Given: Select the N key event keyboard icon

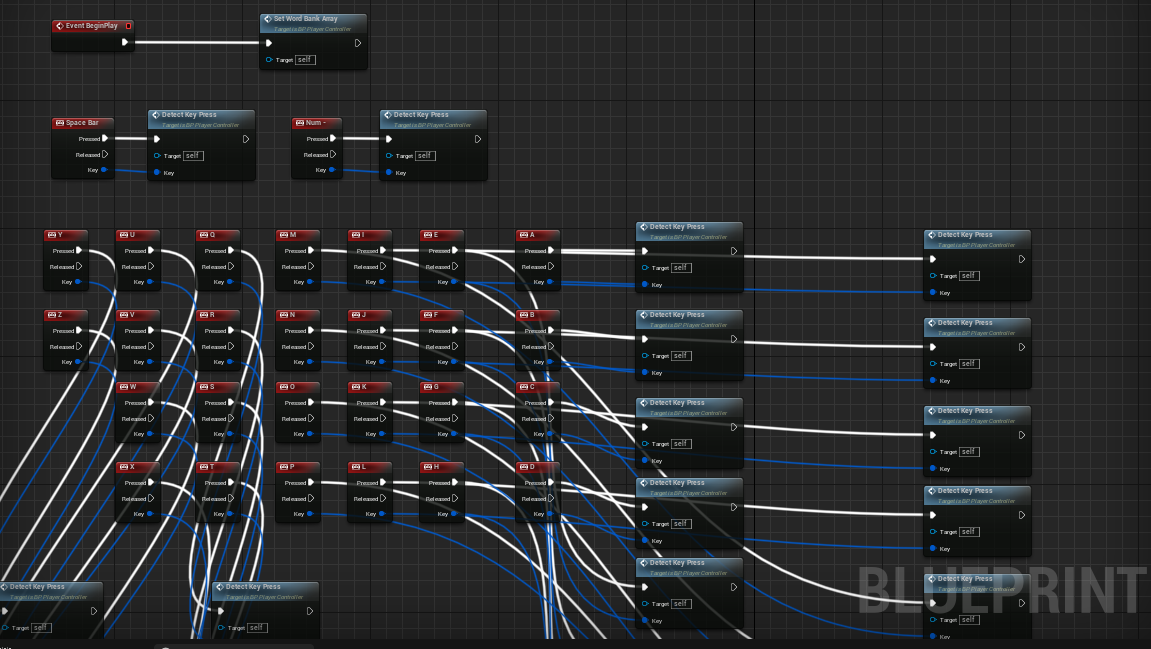Looking at the screenshot, I should click(283, 315).
